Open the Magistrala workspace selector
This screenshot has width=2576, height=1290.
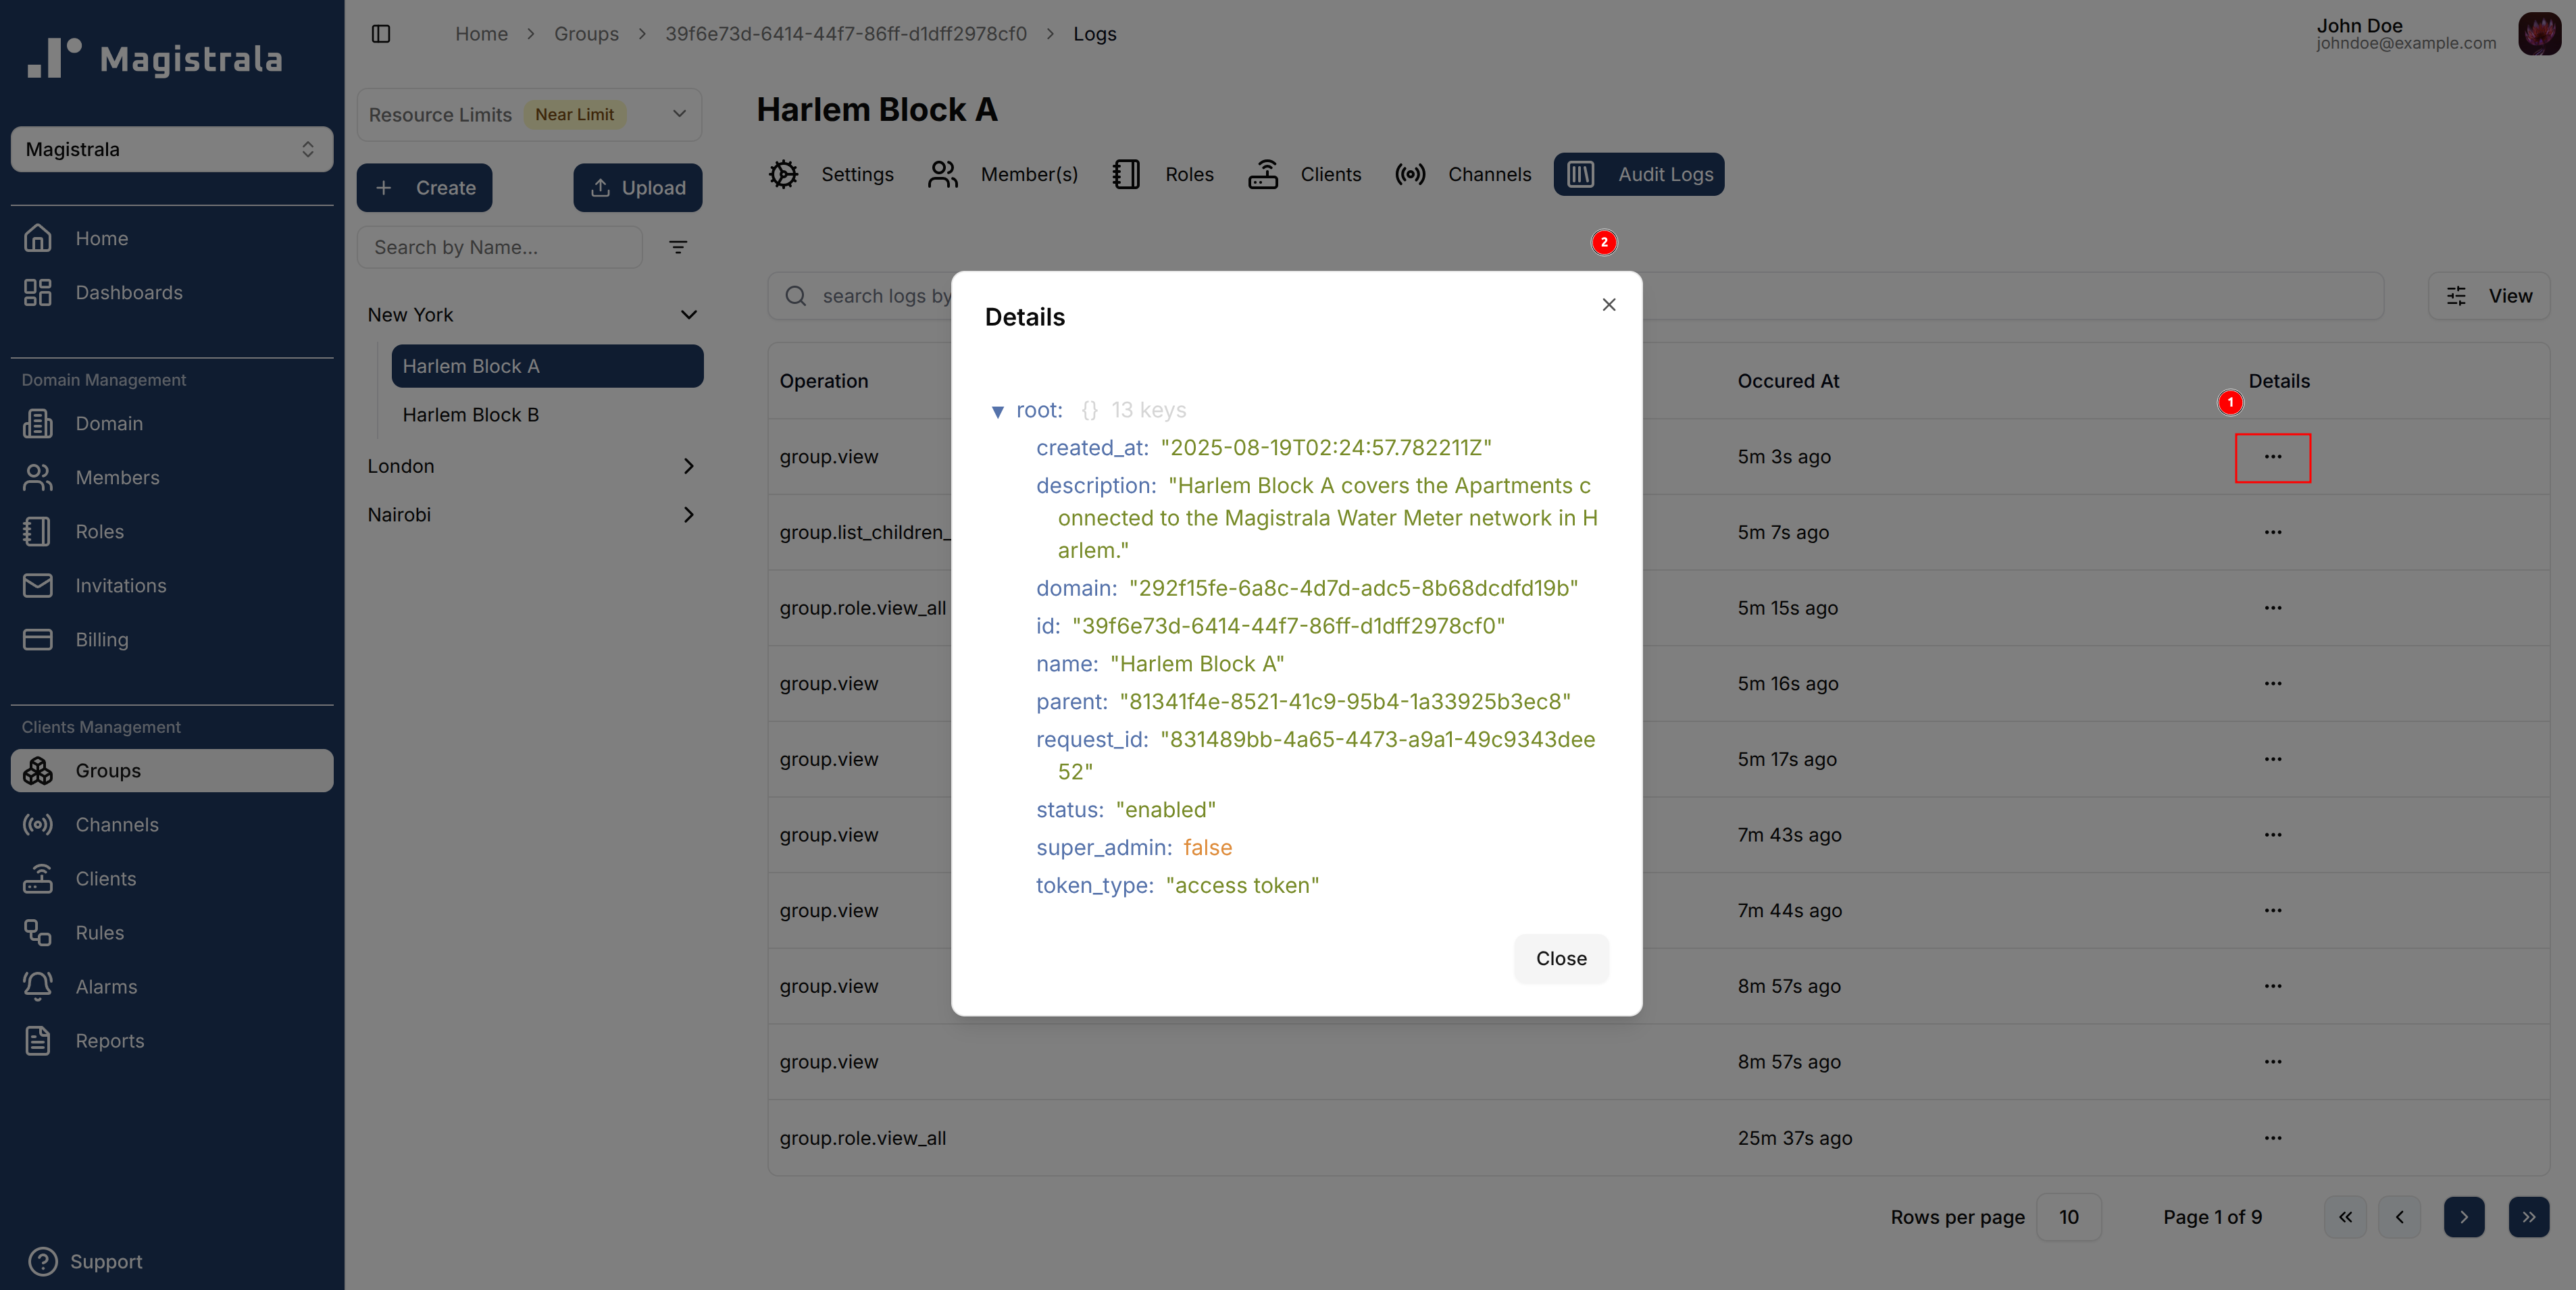171,149
